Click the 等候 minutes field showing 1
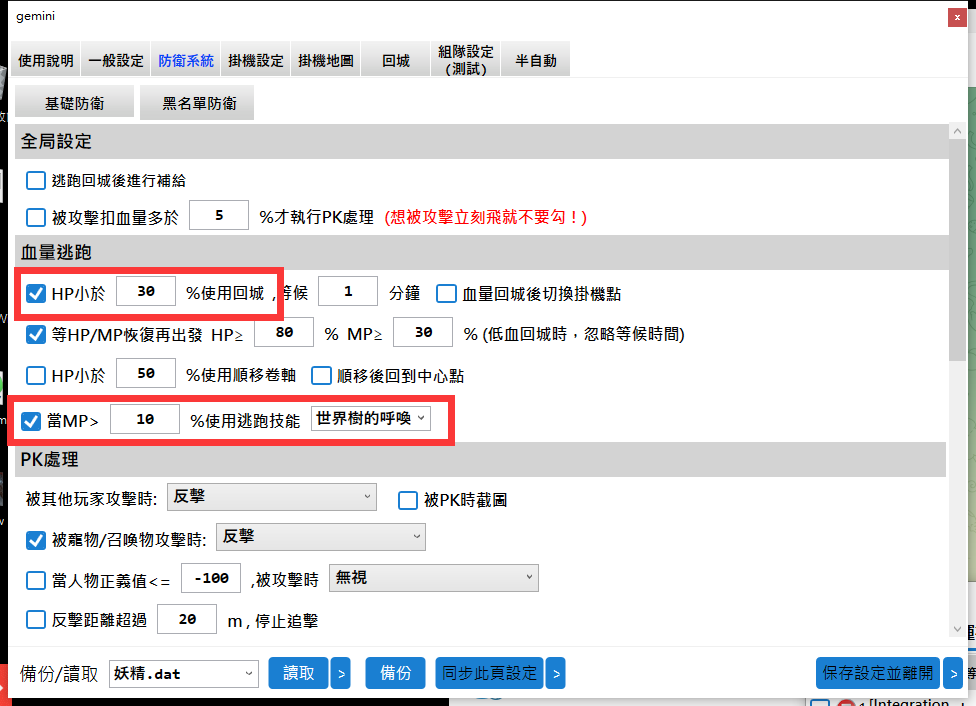This screenshot has width=976, height=706. point(348,291)
